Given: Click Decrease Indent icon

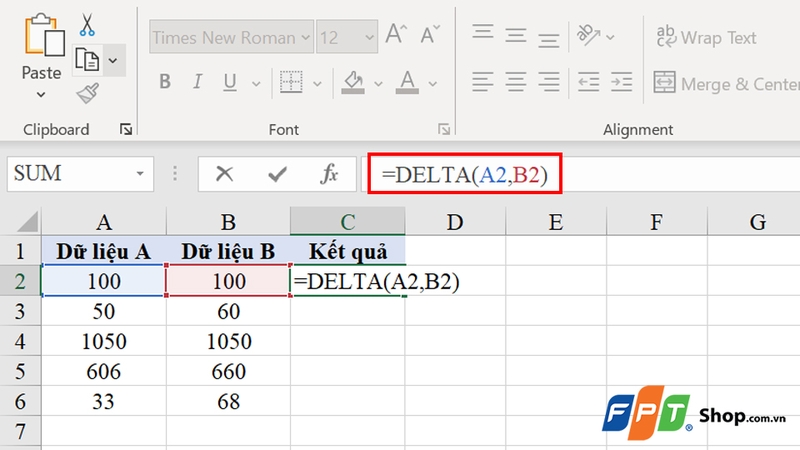Looking at the screenshot, I should coord(588,82).
